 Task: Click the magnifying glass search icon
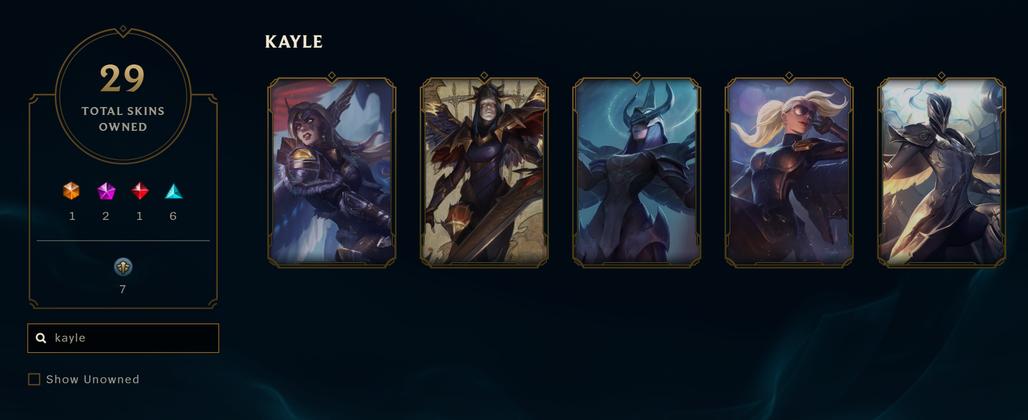pyautogui.click(x=41, y=338)
